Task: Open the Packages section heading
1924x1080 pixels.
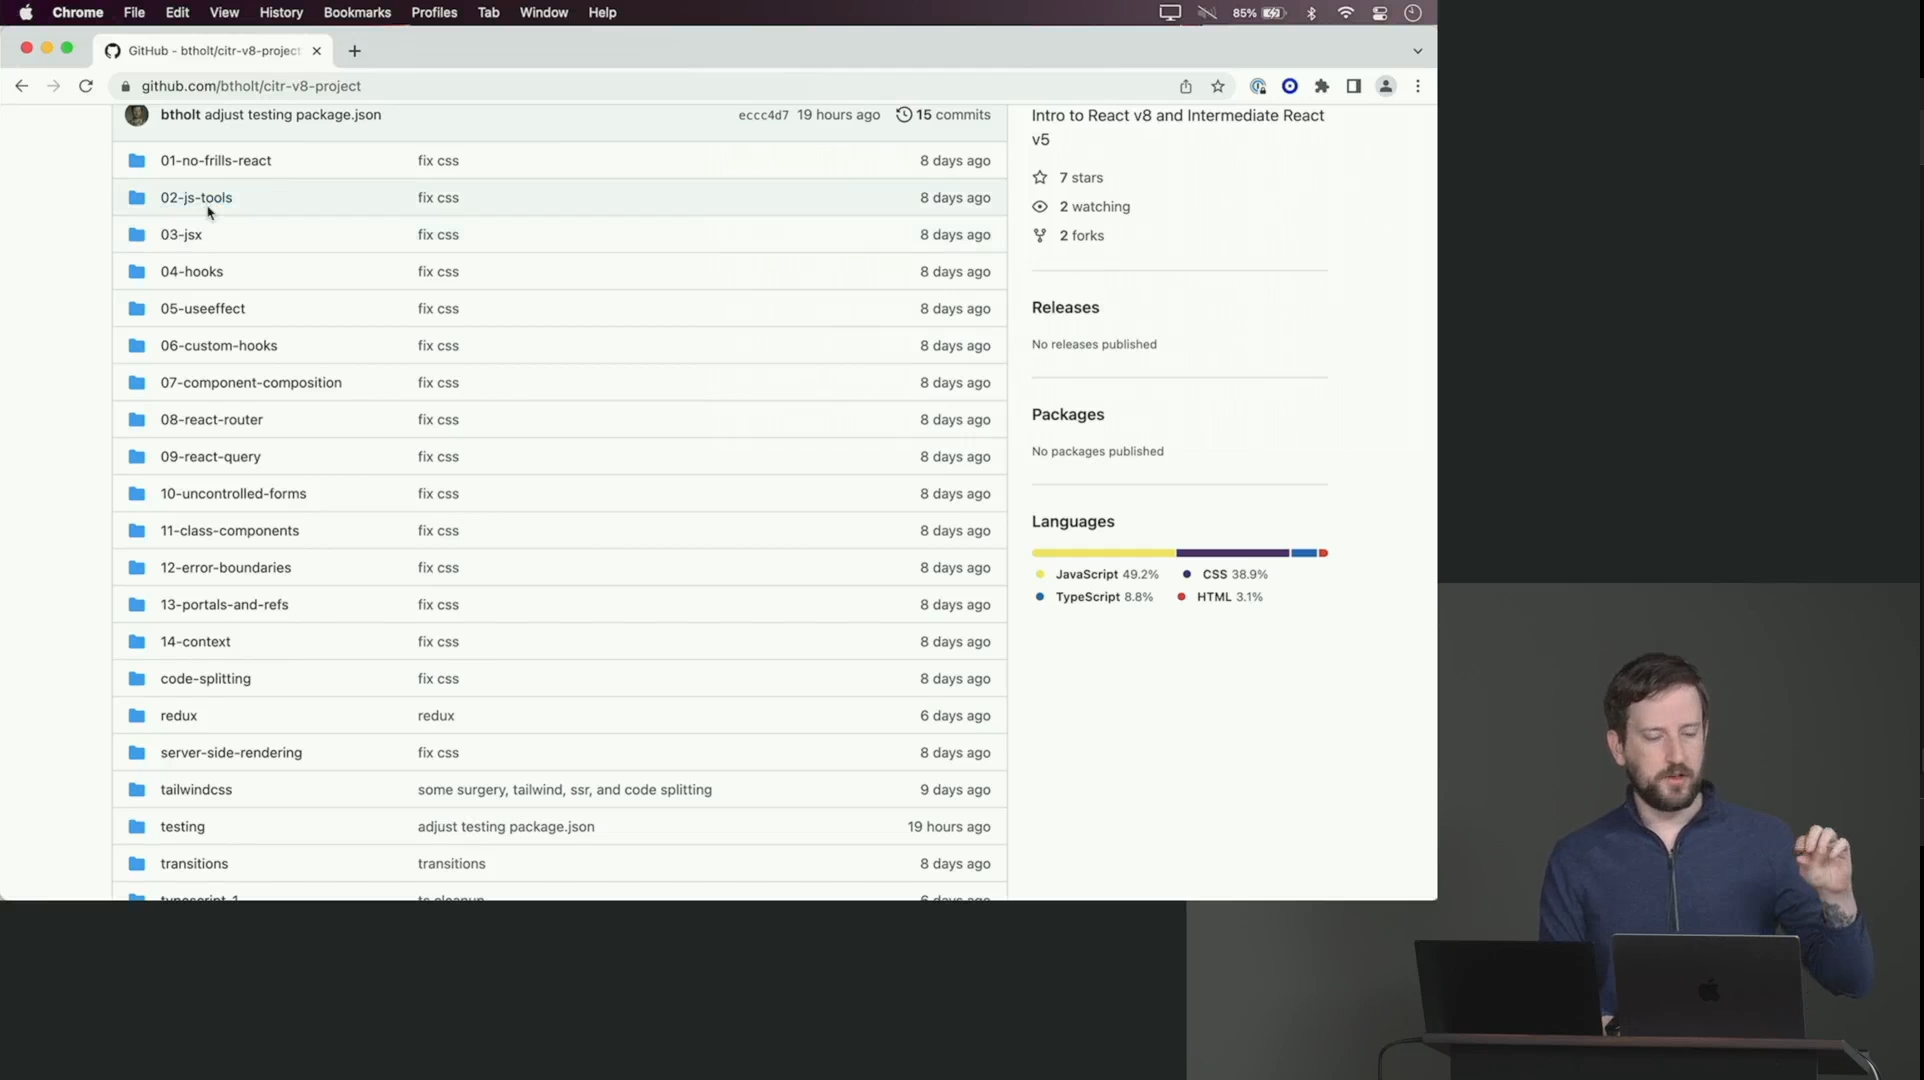Action: pyautogui.click(x=1068, y=414)
